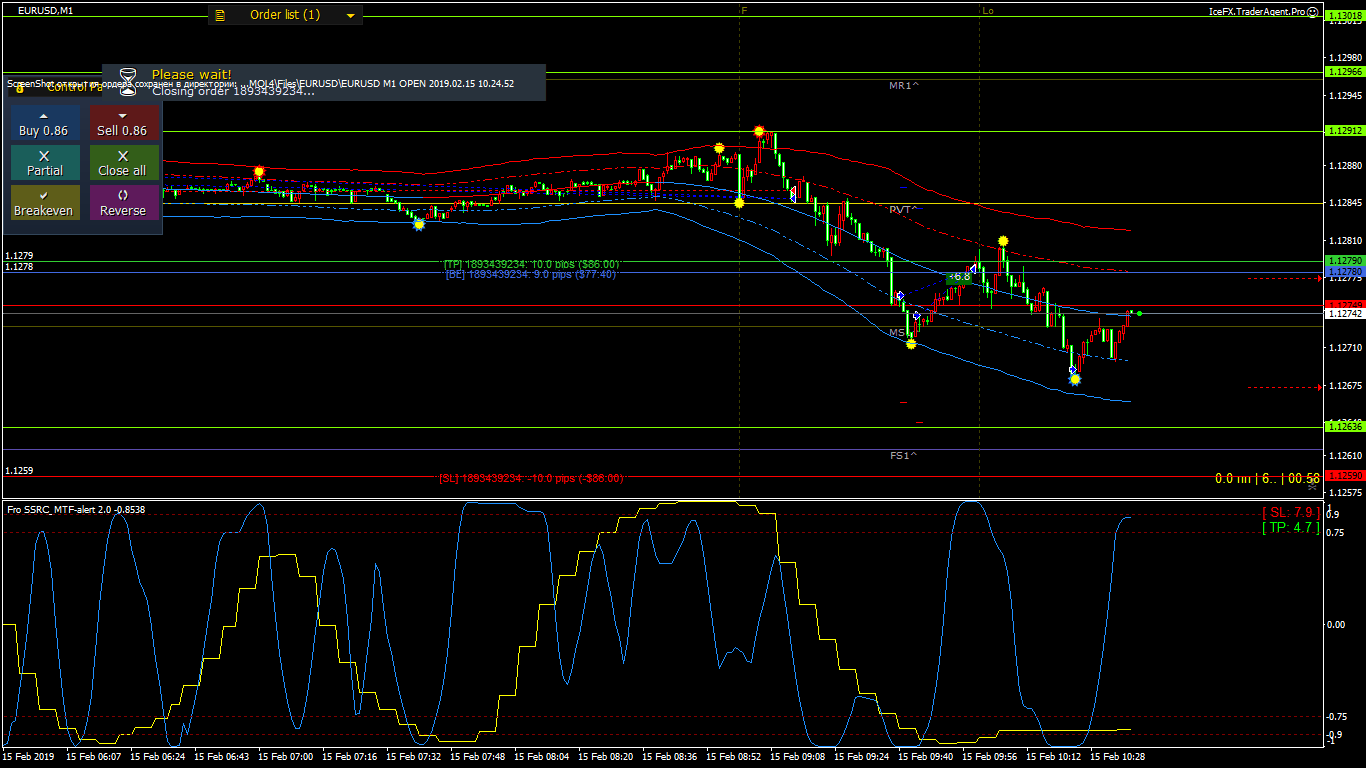Click the red 1.12590 stop-loss price tag
1366x768 pixels.
pos(1344,477)
